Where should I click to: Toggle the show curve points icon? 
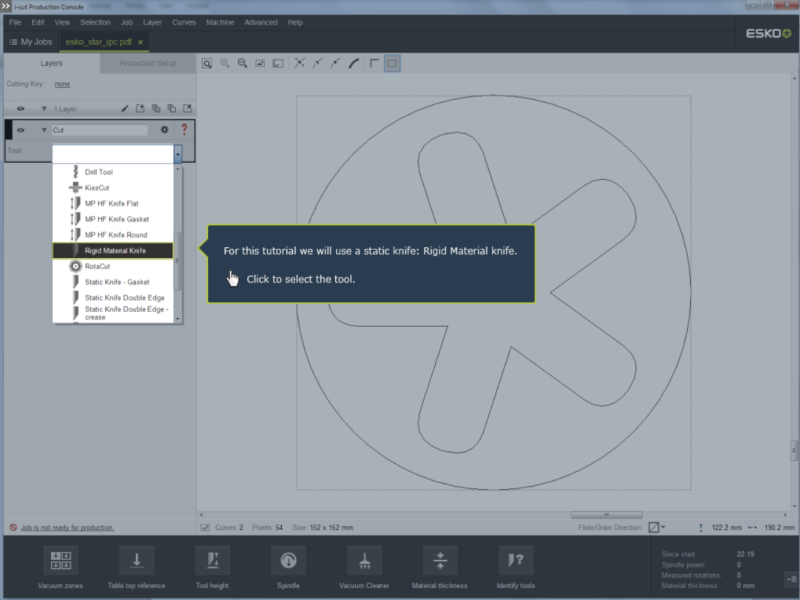300,63
